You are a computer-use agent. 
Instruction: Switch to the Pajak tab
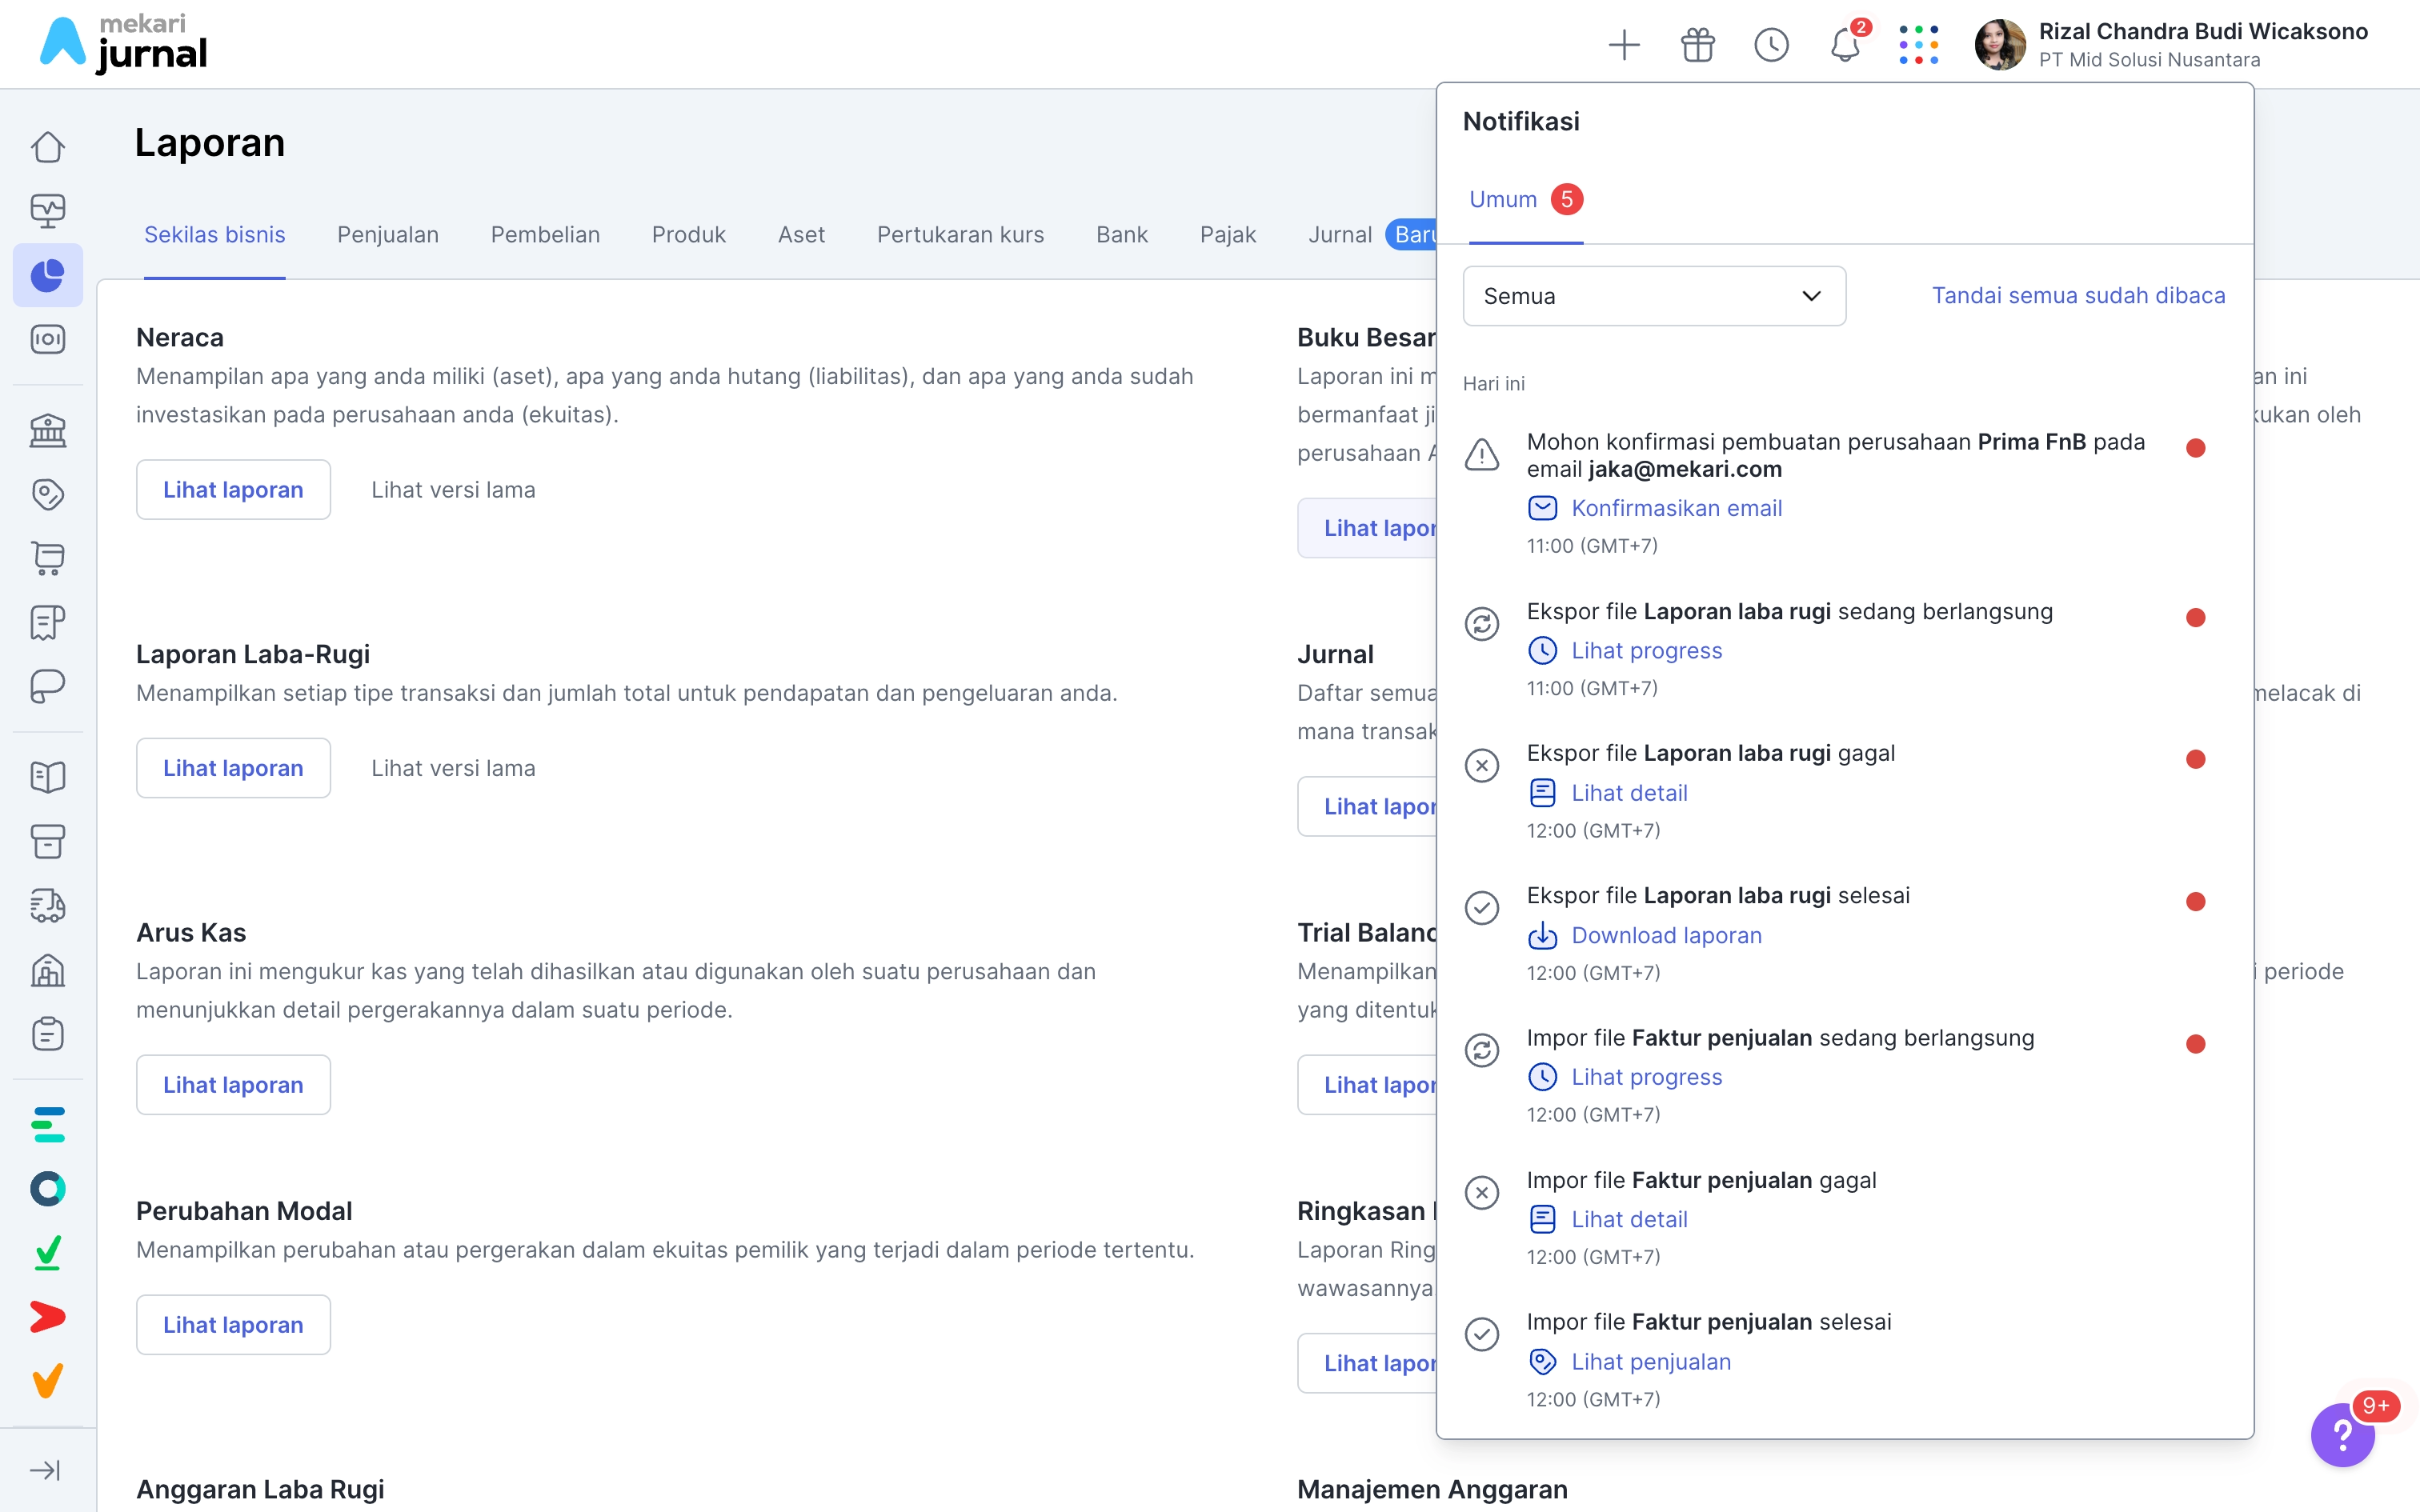[x=1228, y=234]
